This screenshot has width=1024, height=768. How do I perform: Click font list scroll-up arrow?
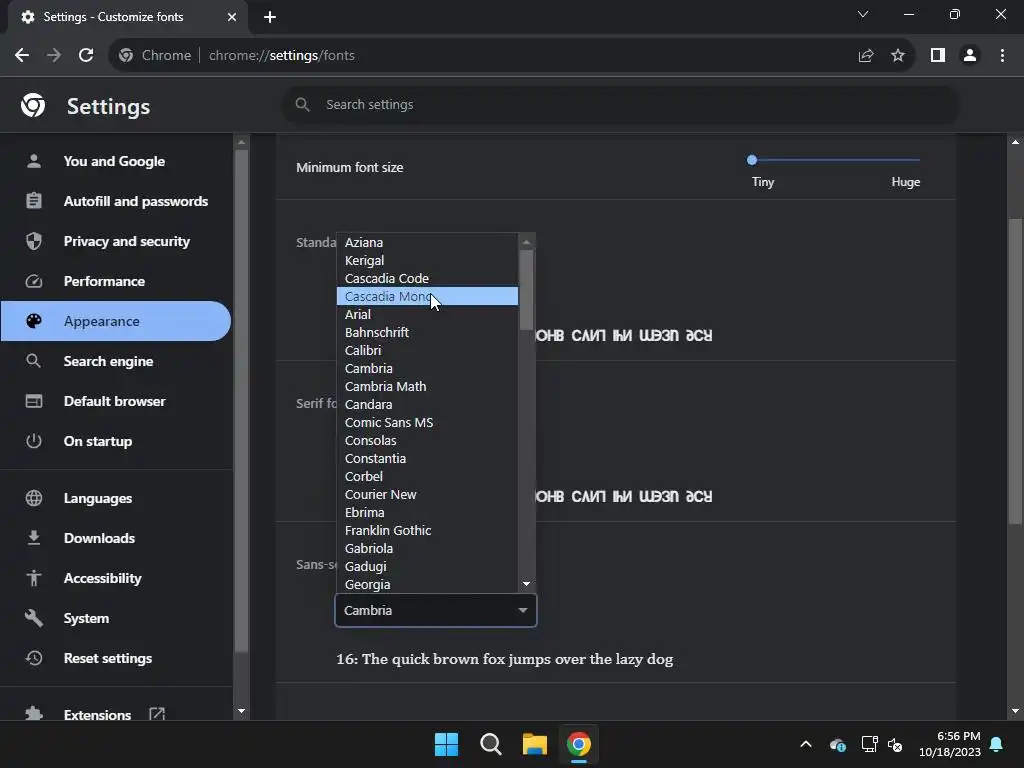pyautogui.click(x=526, y=242)
